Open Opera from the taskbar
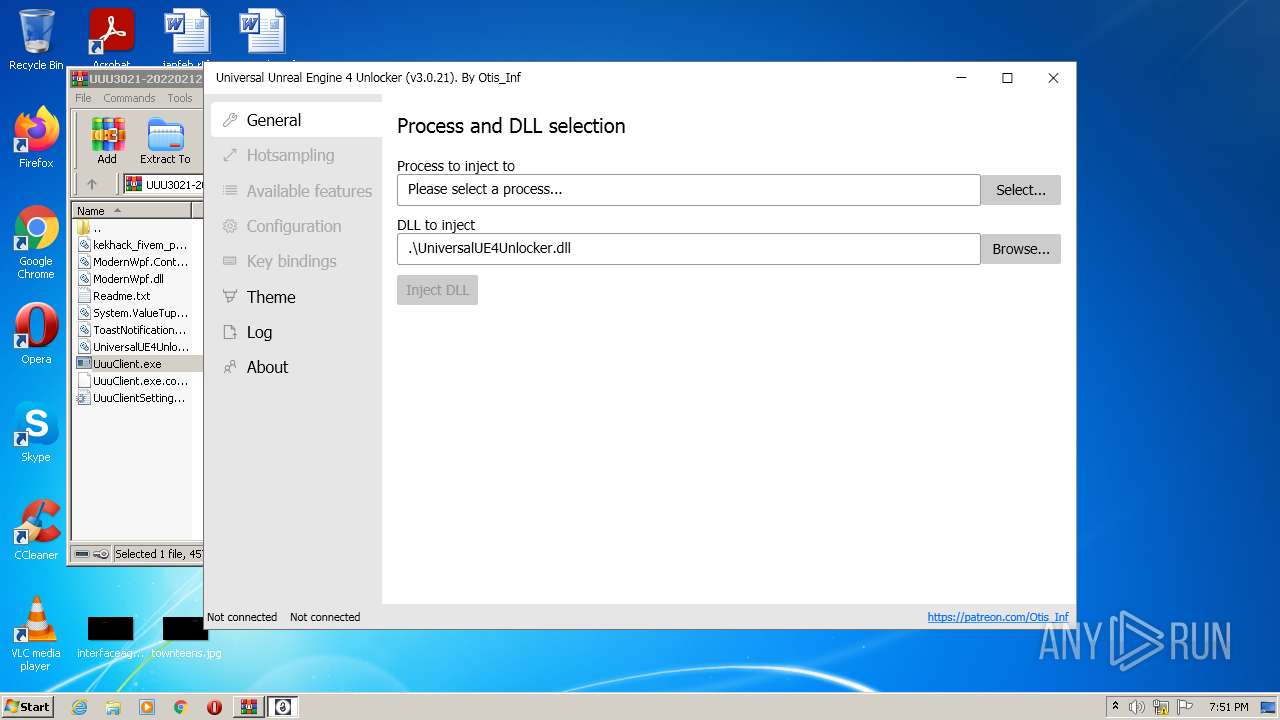1280x720 pixels. pyautogui.click(x=214, y=707)
